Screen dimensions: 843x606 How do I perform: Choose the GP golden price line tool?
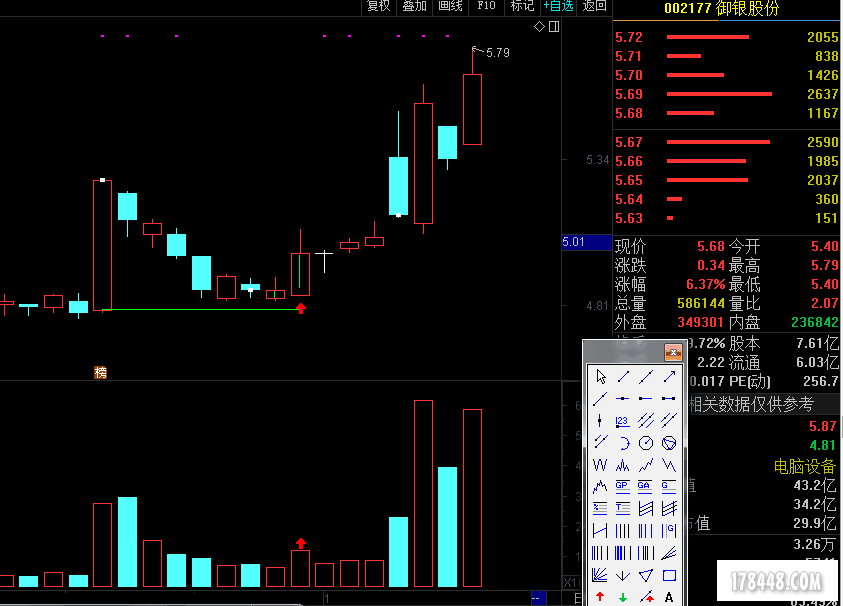click(x=623, y=487)
